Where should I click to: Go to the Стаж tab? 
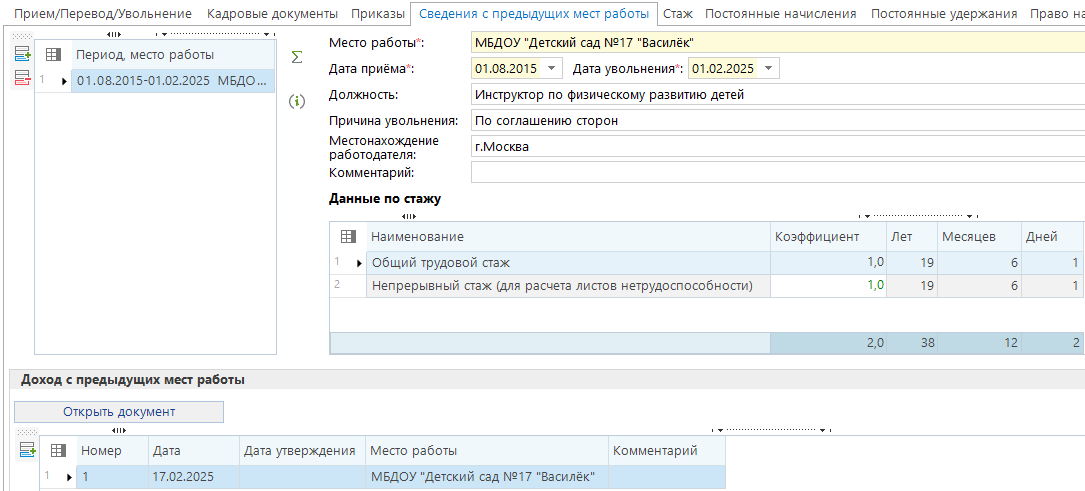pos(679,14)
